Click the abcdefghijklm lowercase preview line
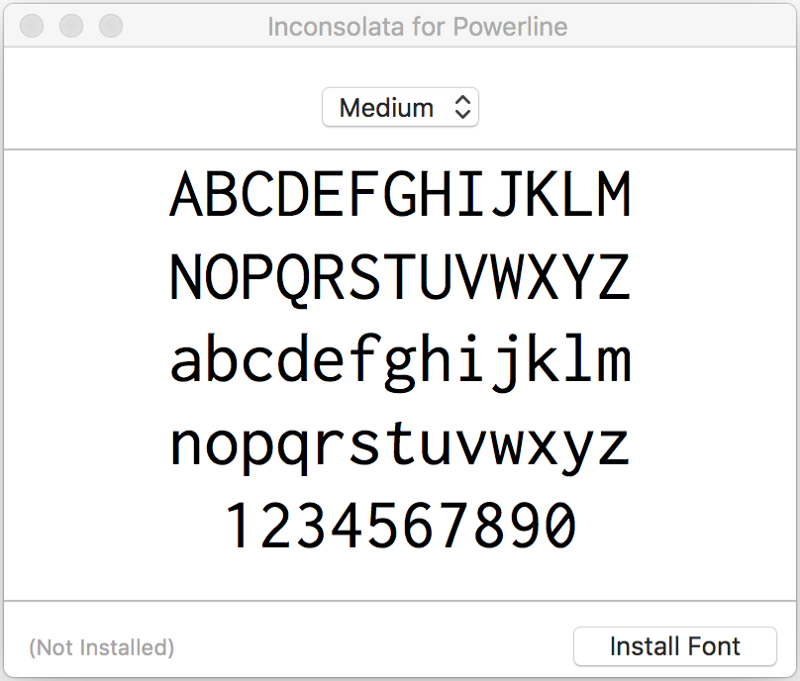This screenshot has width=800, height=681. coord(401,361)
